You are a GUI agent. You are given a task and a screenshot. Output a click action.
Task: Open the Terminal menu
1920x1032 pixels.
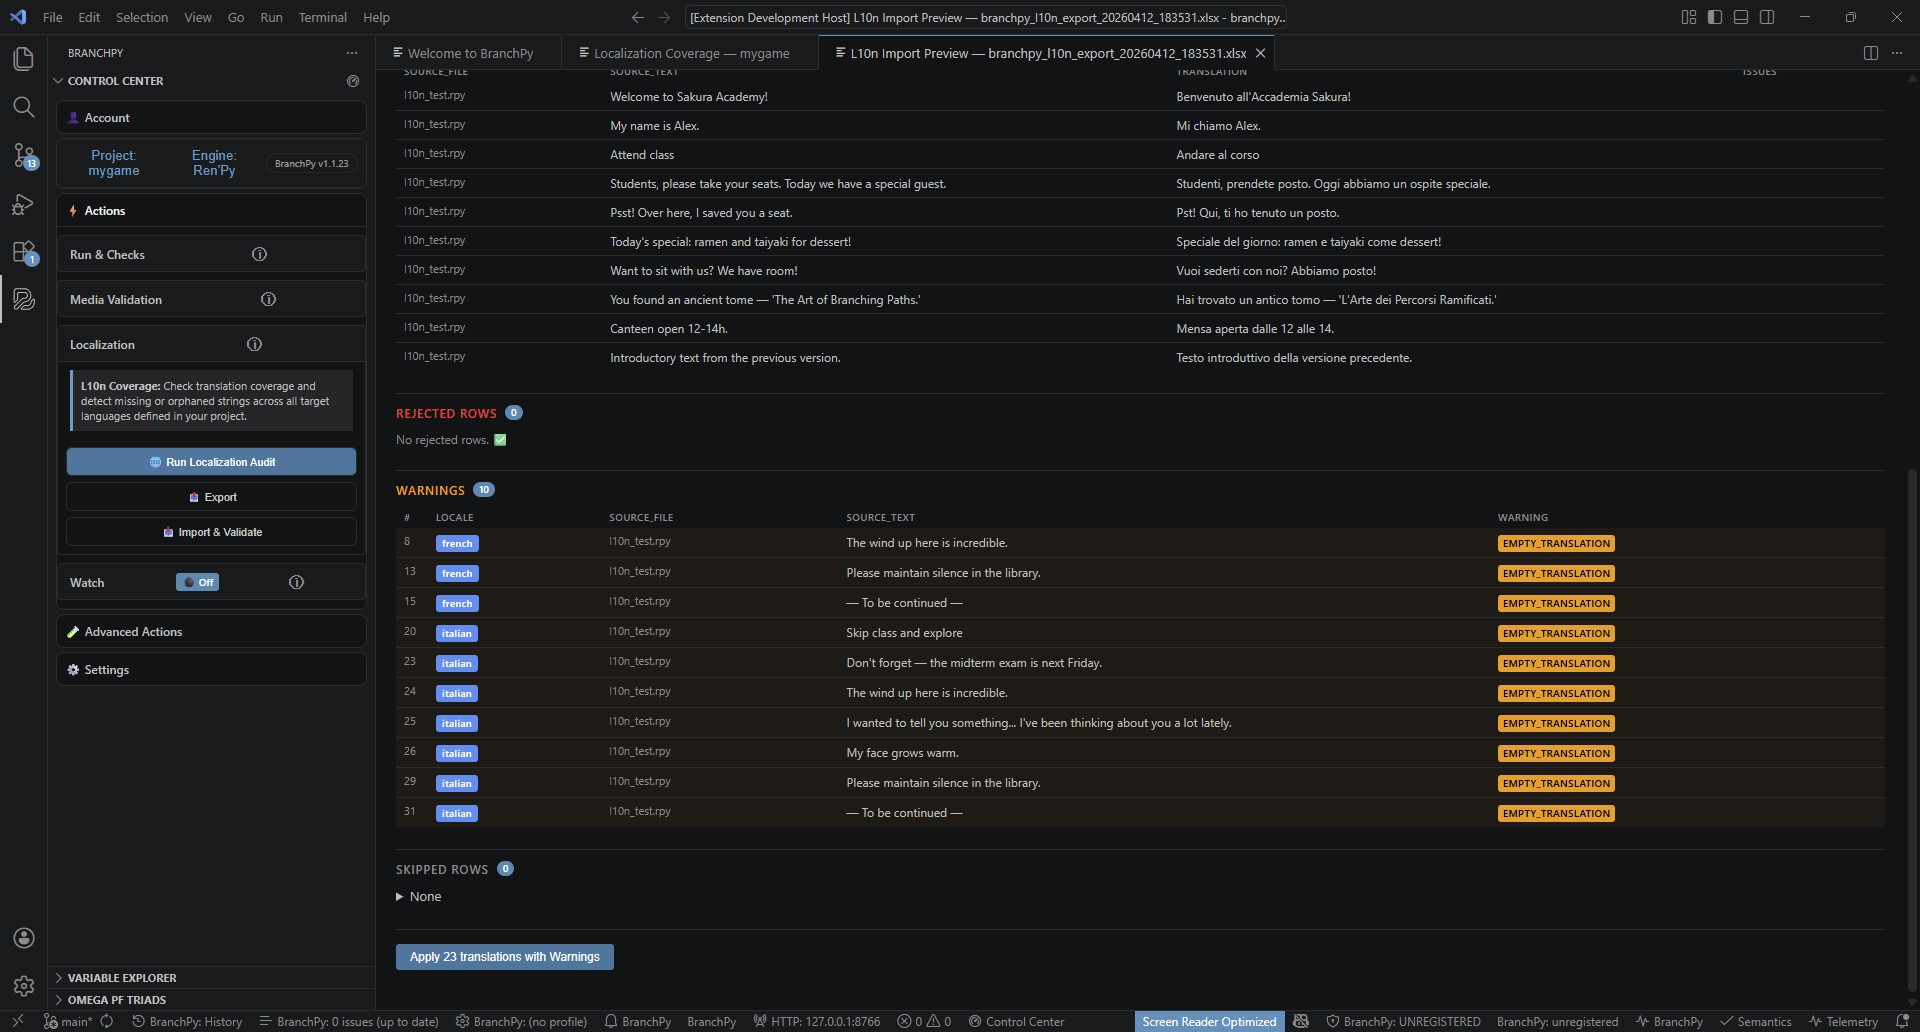tap(322, 17)
